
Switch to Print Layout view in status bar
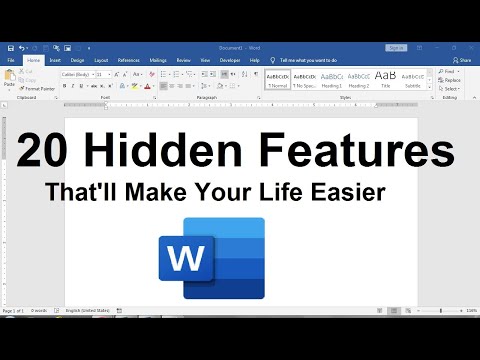coord(394,311)
